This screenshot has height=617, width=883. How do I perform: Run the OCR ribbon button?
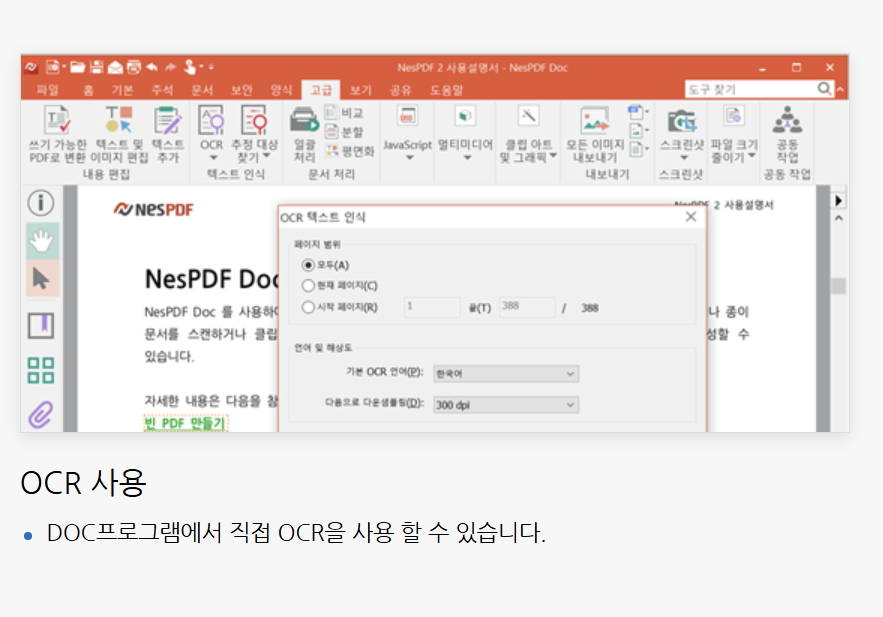(212, 133)
